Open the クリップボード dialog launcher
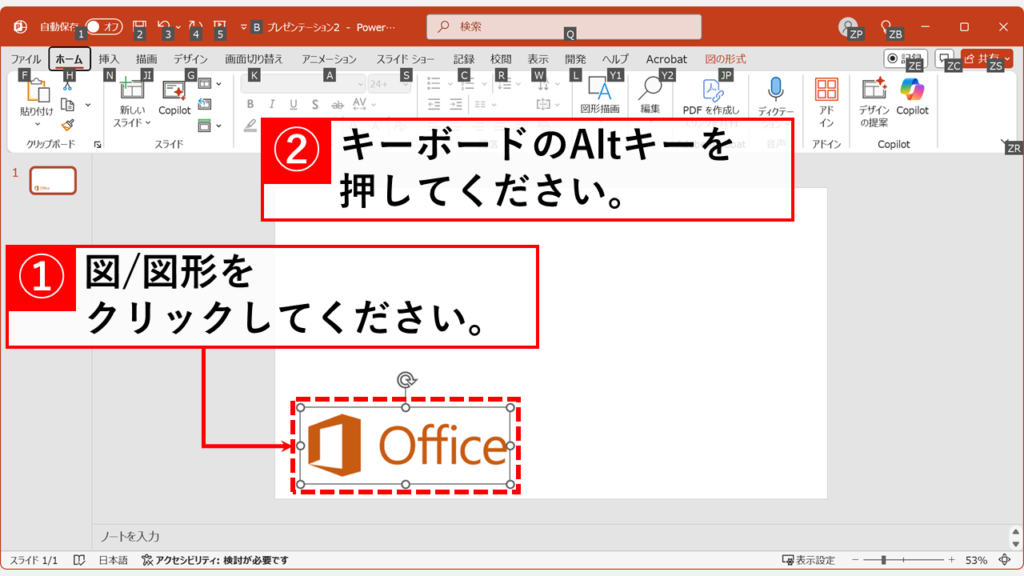 (97, 144)
